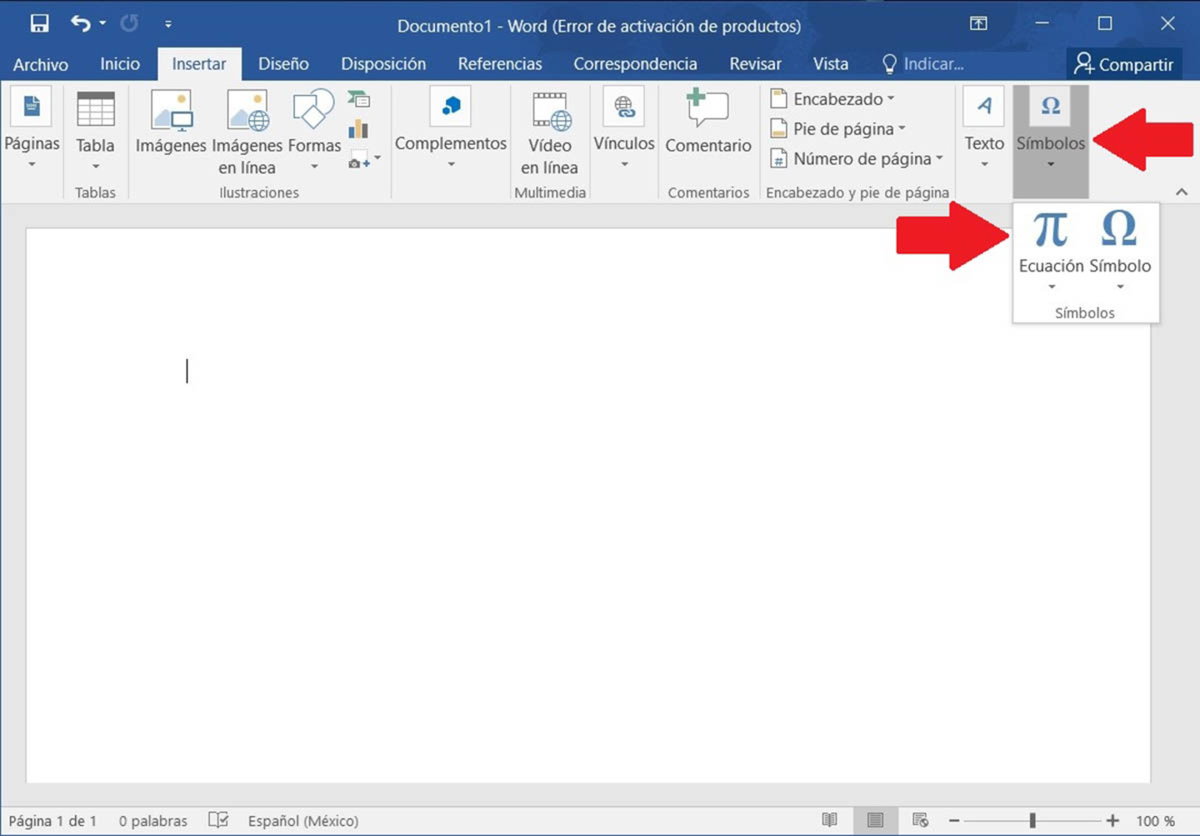Viewport: 1200px width, 836px height.
Task: Click the spelling check status icon
Action: click(218, 821)
